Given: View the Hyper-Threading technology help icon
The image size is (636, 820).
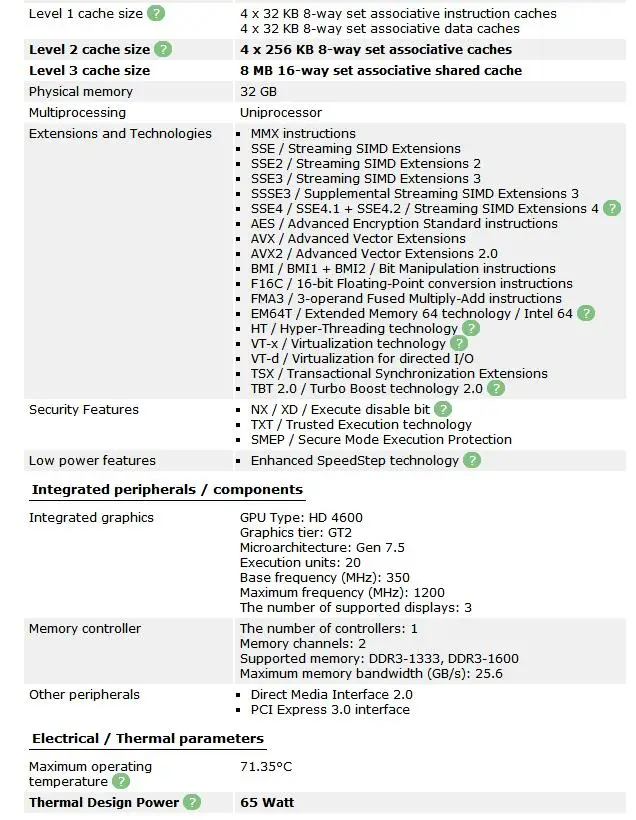Looking at the screenshot, I should (471, 328).
